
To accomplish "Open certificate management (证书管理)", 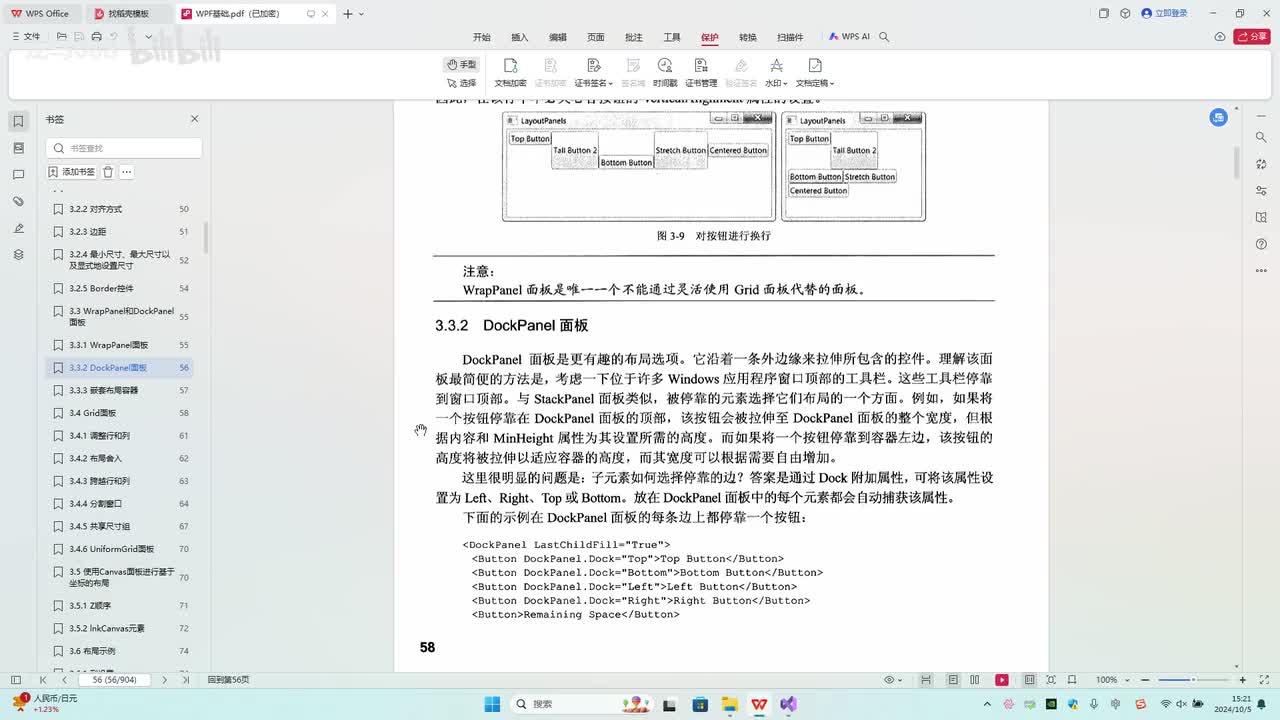I will [x=701, y=73].
